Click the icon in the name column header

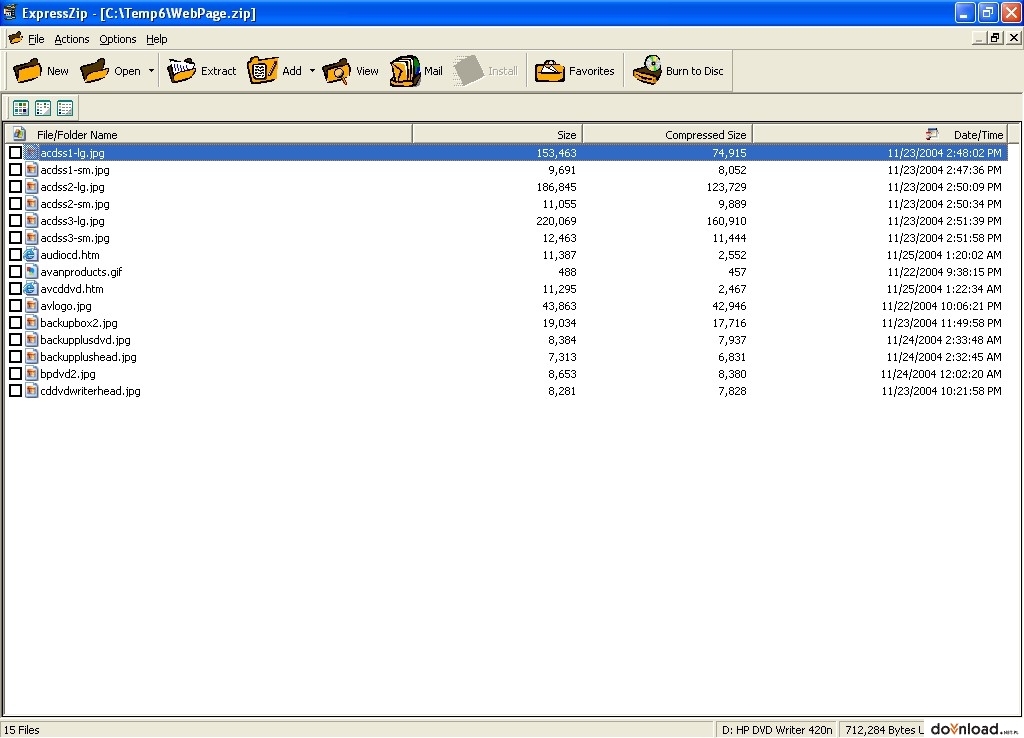(19, 134)
